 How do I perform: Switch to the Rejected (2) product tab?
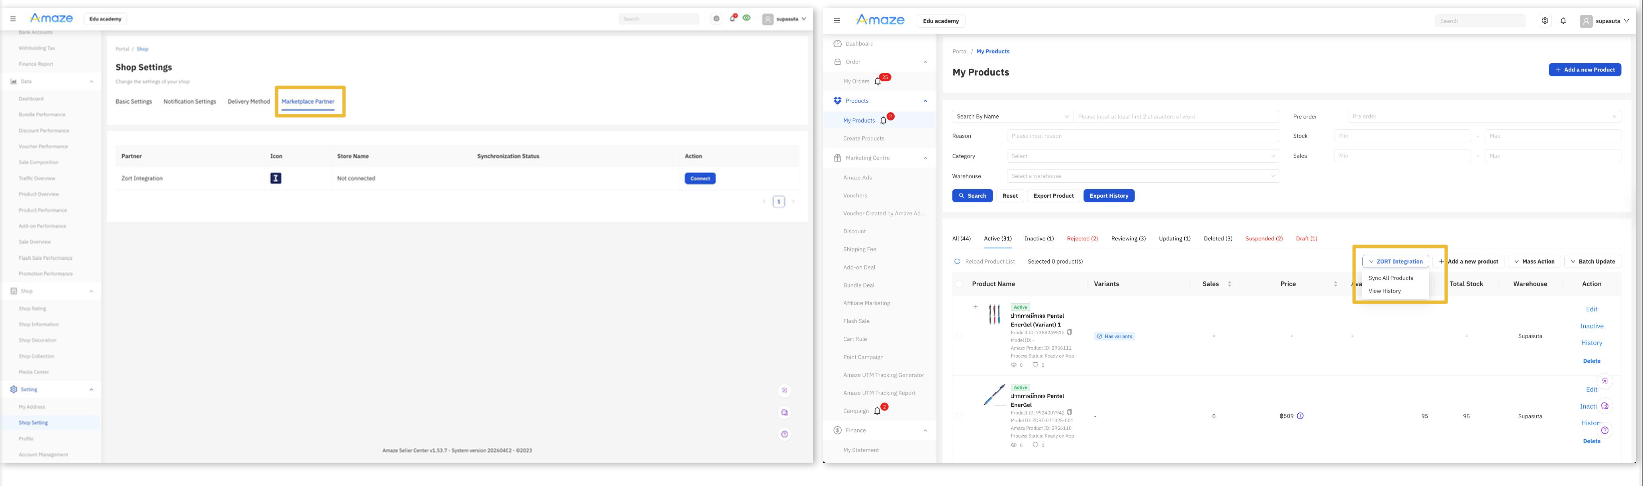click(1082, 239)
